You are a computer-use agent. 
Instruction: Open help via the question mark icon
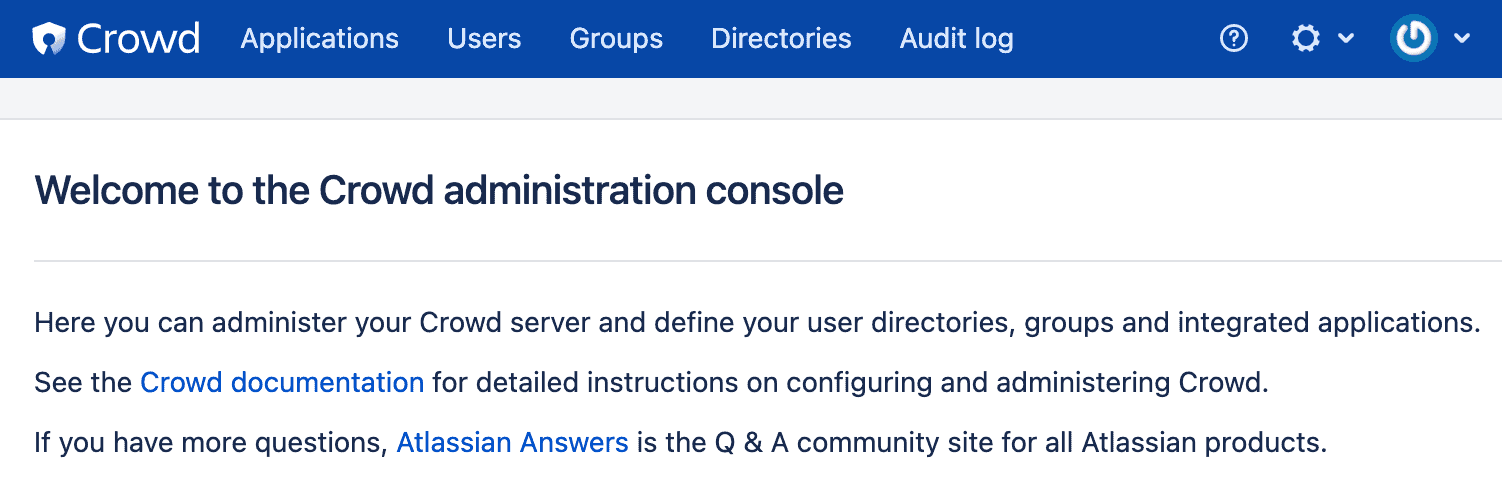[x=1234, y=39]
